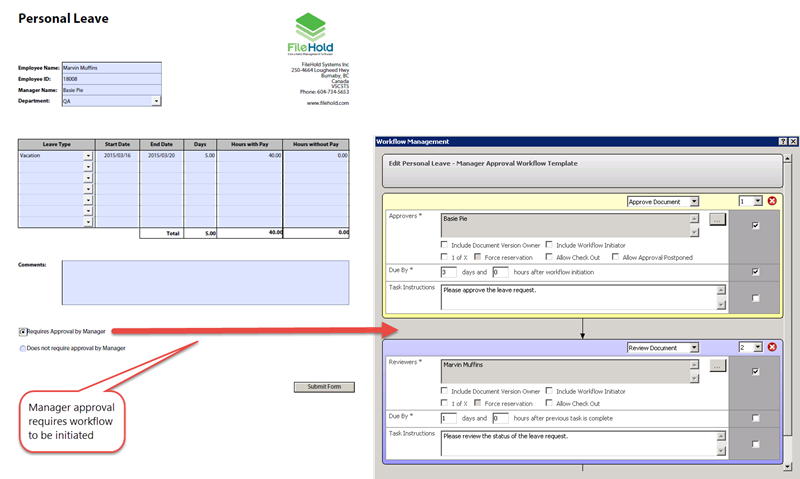
Task: Click the Hours with Pay cell 40.00
Action: (x=249, y=156)
